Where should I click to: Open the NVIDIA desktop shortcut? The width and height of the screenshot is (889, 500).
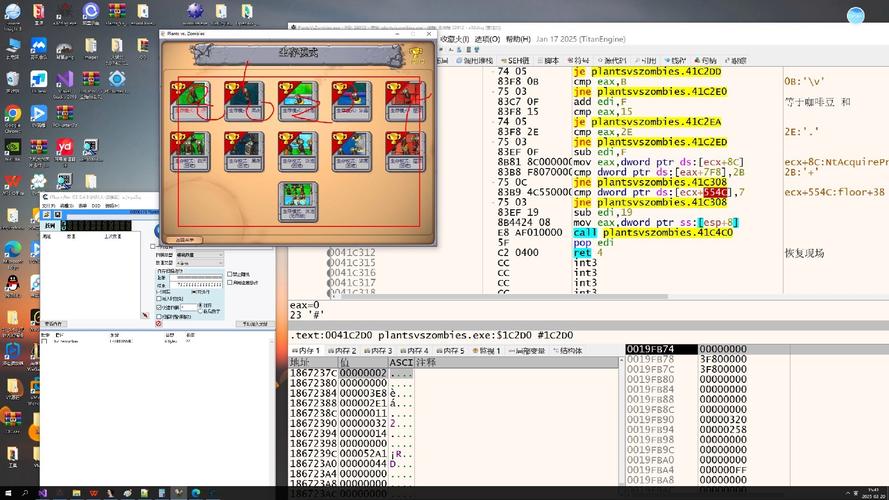coord(12,149)
